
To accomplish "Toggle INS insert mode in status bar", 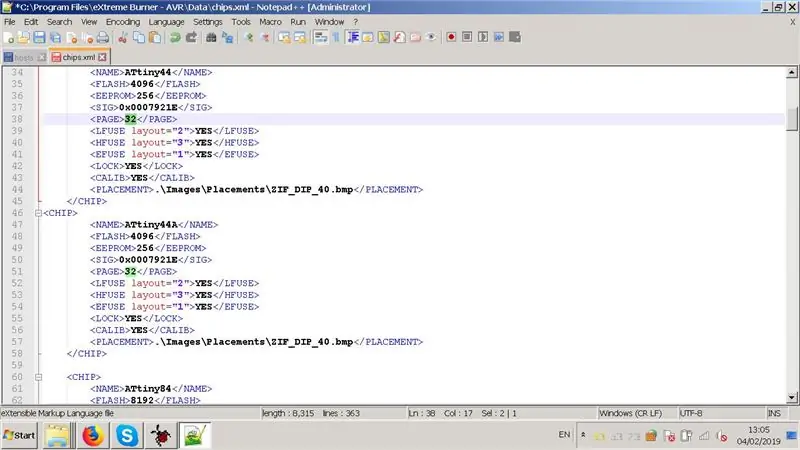I will [773, 413].
